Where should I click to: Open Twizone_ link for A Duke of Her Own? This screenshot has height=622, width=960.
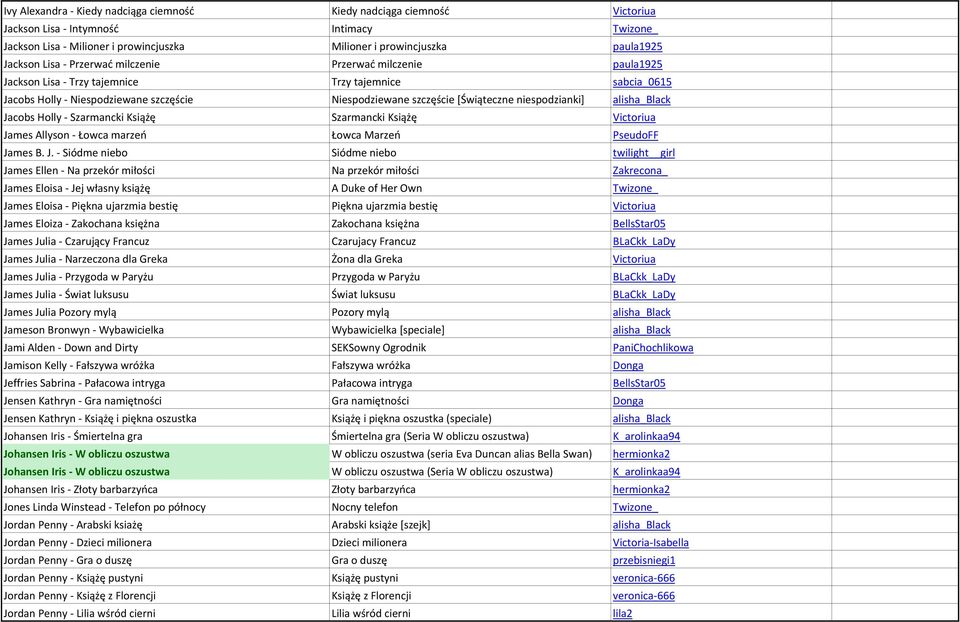coord(635,189)
